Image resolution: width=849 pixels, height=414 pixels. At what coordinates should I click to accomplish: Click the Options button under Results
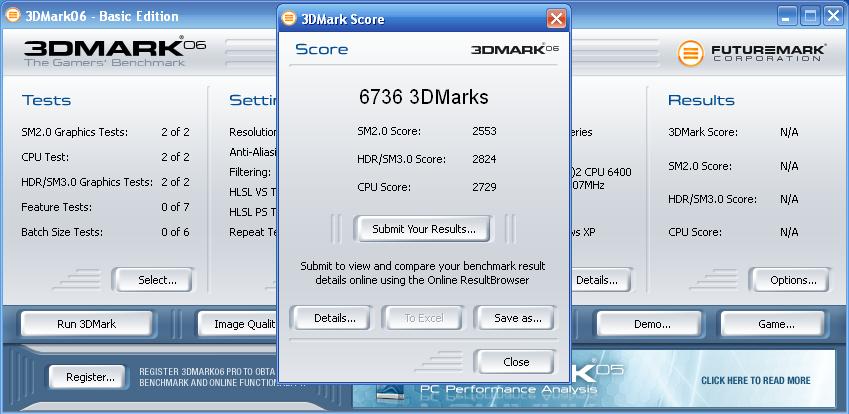coord(789,280)
